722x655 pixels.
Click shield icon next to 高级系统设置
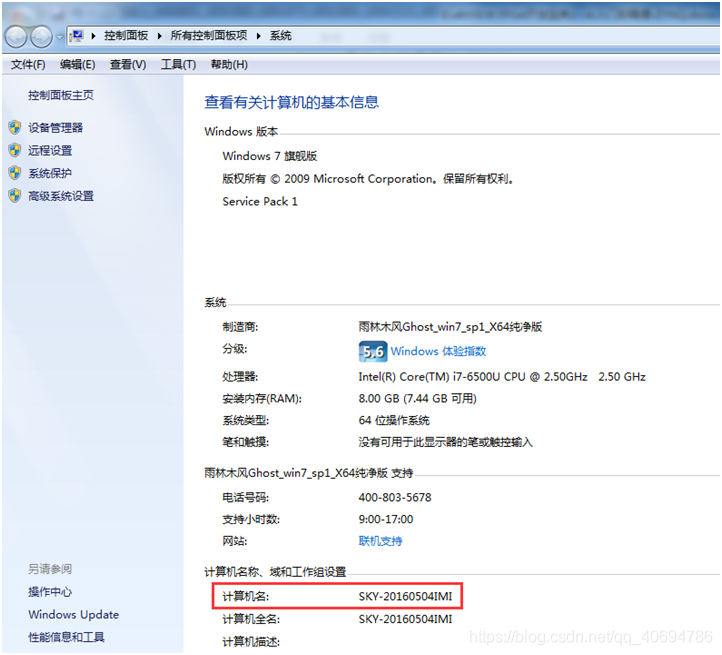15,195
